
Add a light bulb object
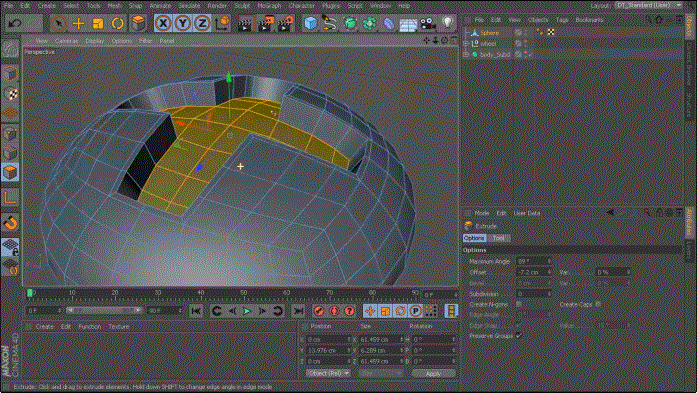pyautogui.click(x=447, y=22)
